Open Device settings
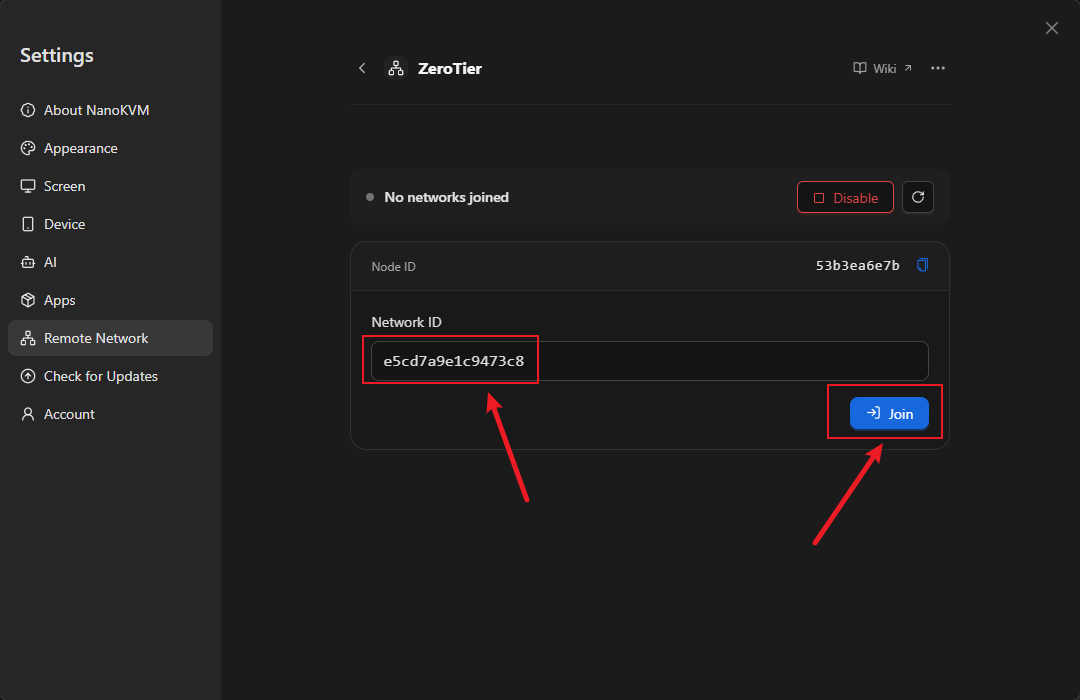Viewport: 1080px width, 700px height. click(110, 224)
